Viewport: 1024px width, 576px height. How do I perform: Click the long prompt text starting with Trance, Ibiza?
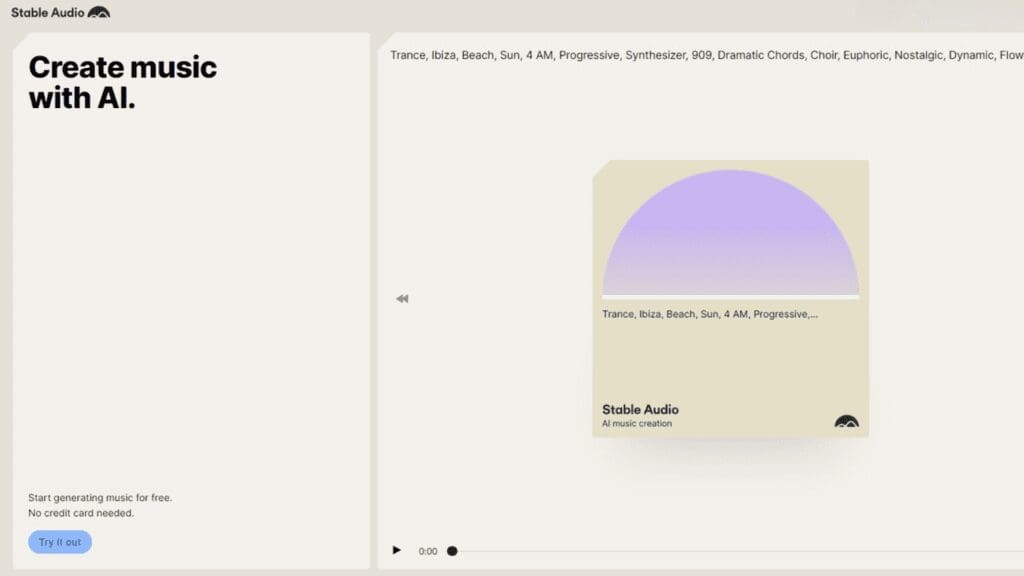[x=707, y=56]
